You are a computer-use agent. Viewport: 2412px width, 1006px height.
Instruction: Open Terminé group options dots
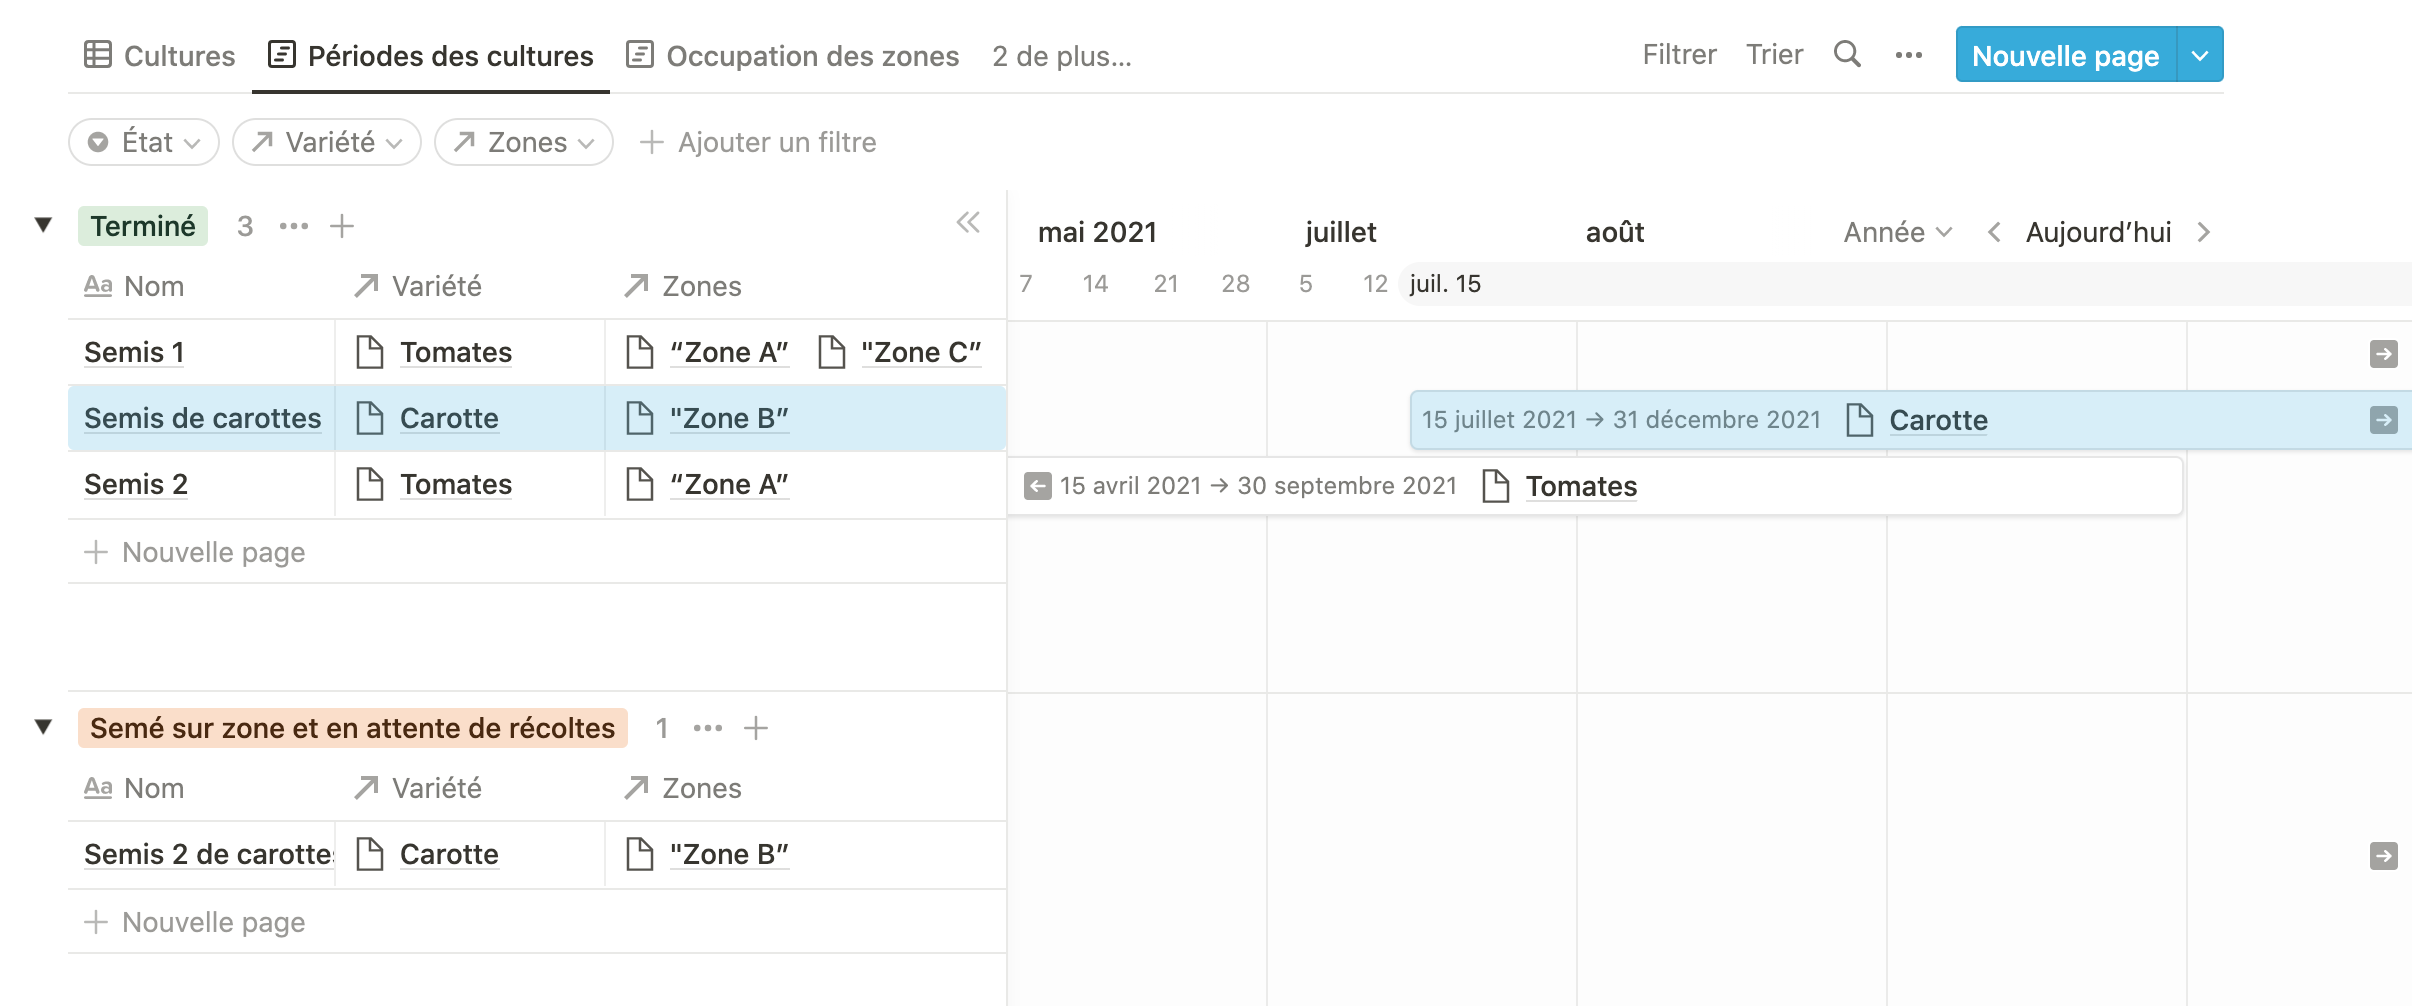(x=294, y=226)
